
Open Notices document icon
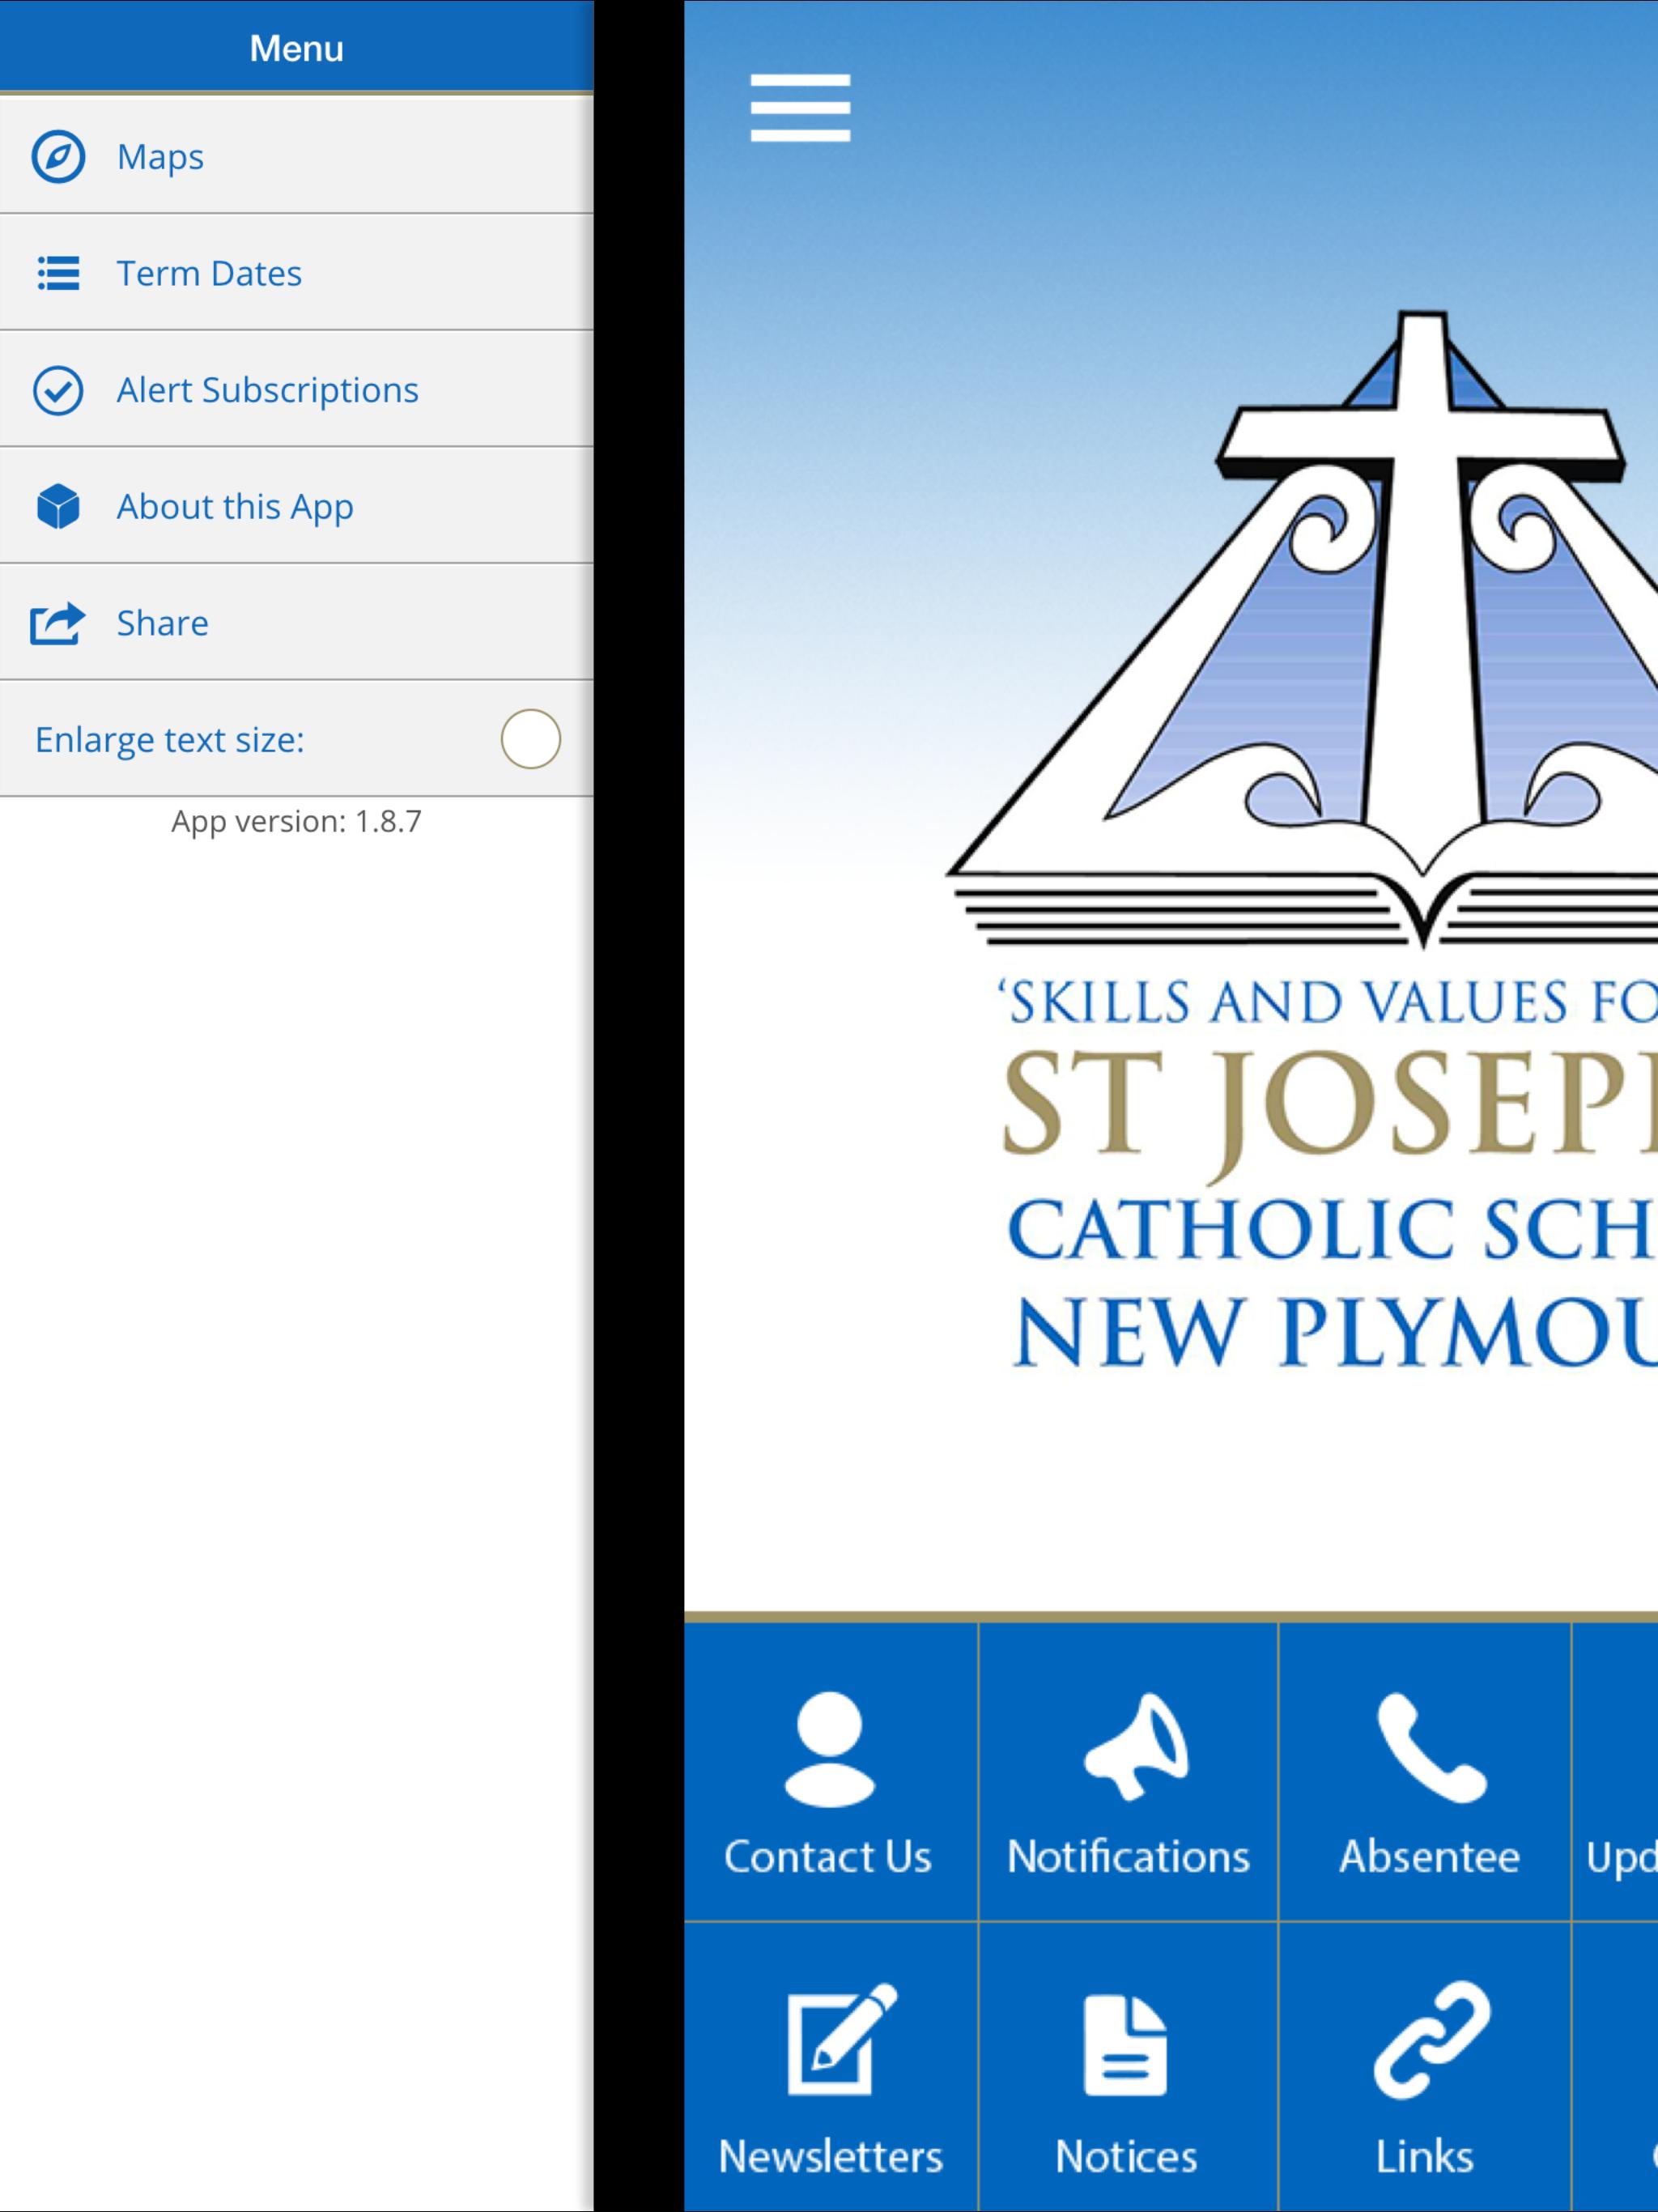[1125, 2044]
